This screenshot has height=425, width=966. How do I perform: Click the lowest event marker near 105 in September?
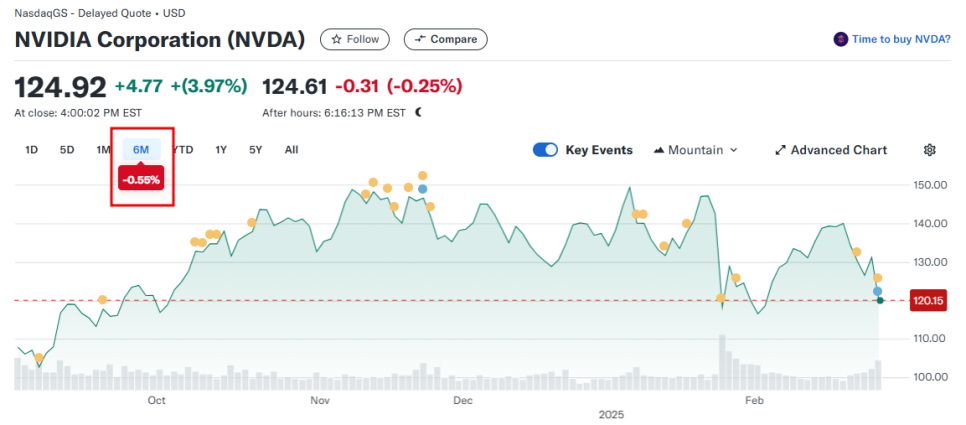click(x=39, y=358)
